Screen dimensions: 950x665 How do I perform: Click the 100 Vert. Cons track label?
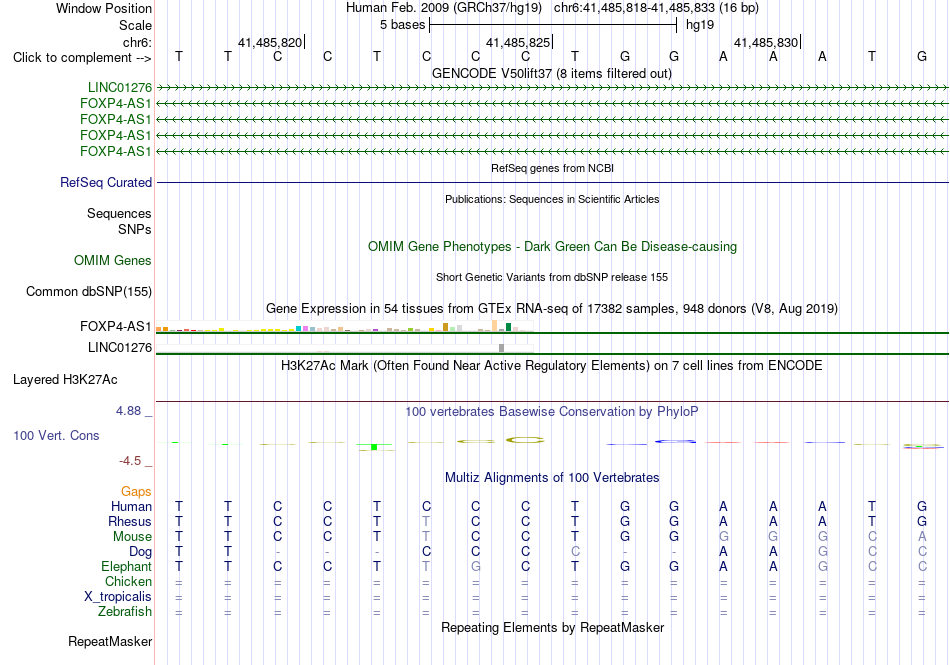pos(56,435)
